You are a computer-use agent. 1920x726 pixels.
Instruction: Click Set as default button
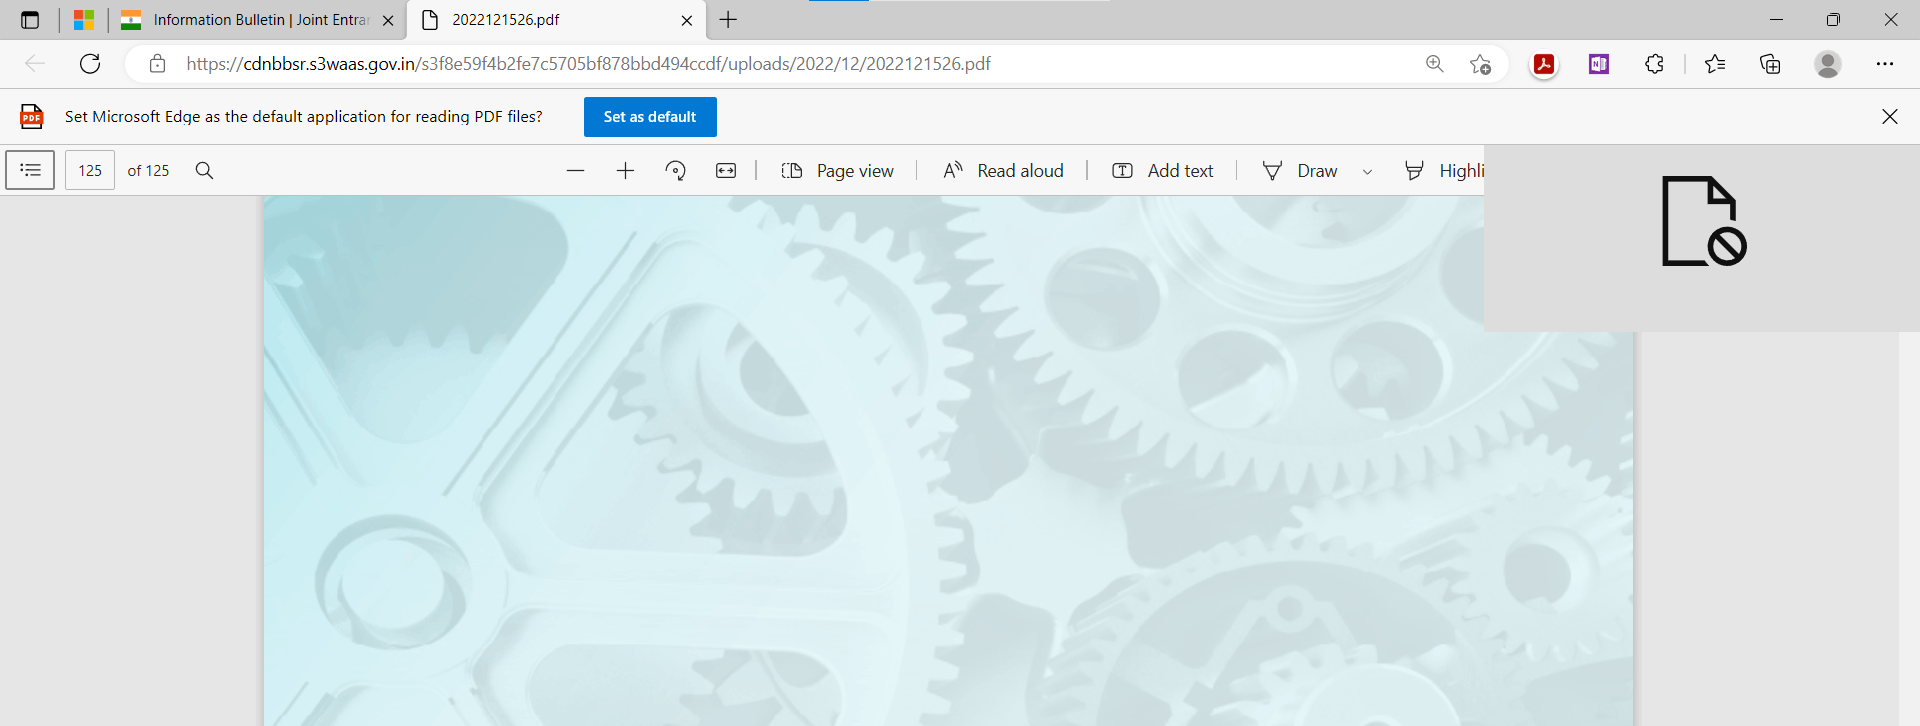pos(650,117)
